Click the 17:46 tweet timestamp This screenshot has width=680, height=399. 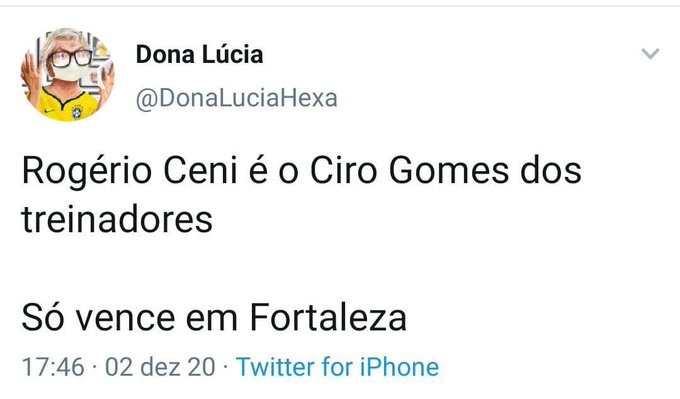(x=53, y=367)
